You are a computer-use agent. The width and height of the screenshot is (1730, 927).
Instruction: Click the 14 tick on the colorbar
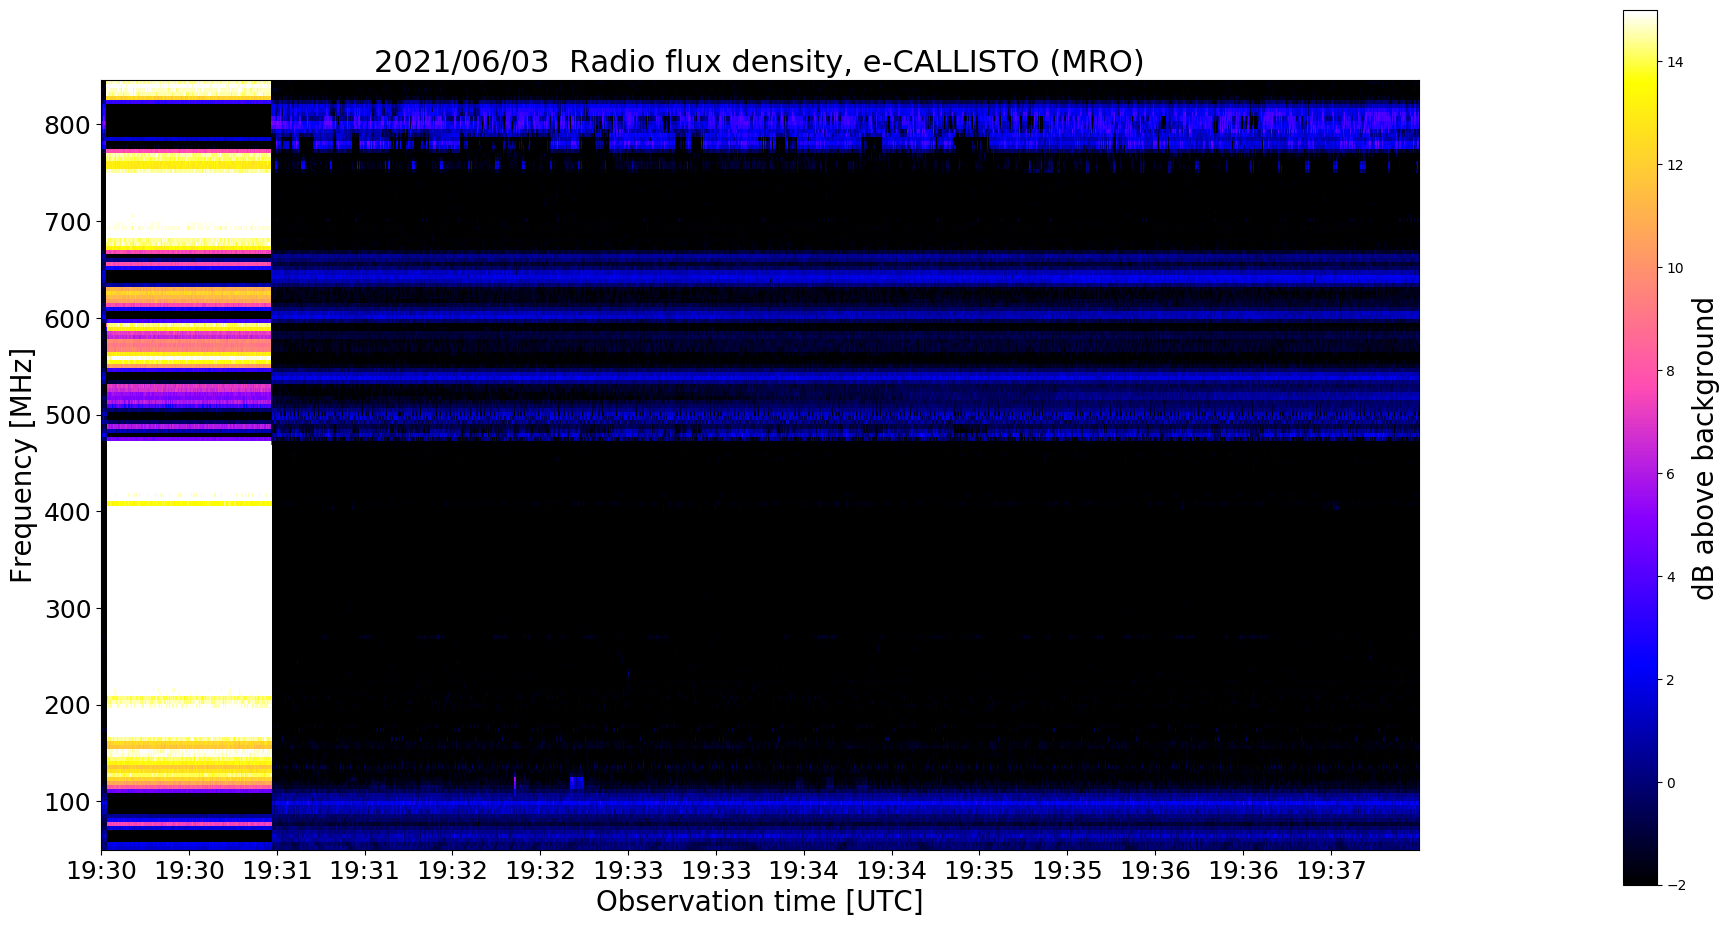[1675, 62]
